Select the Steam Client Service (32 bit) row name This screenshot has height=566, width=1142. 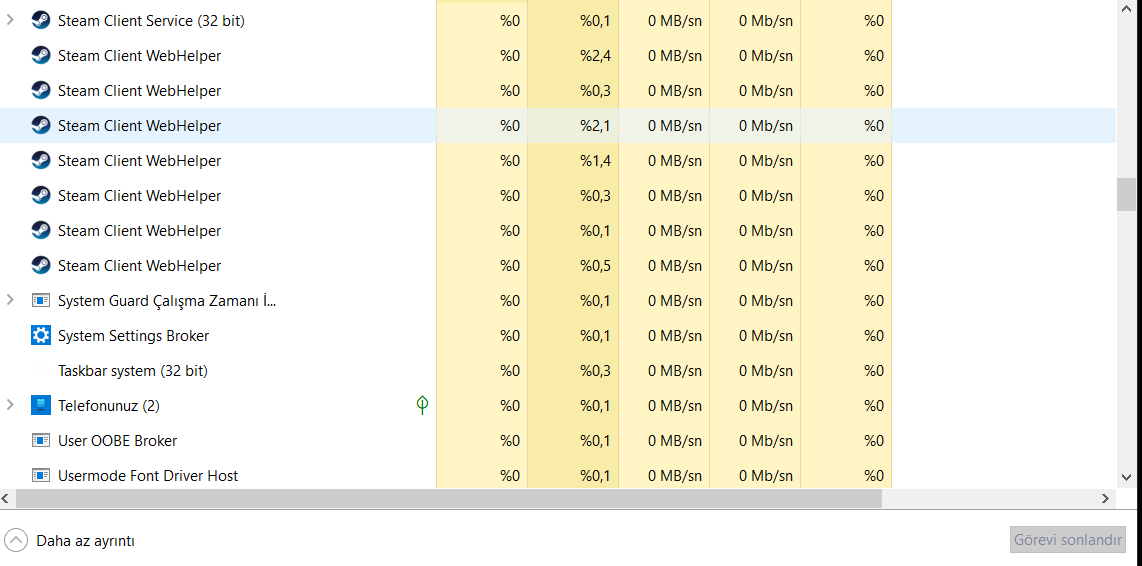pos(151,21)
